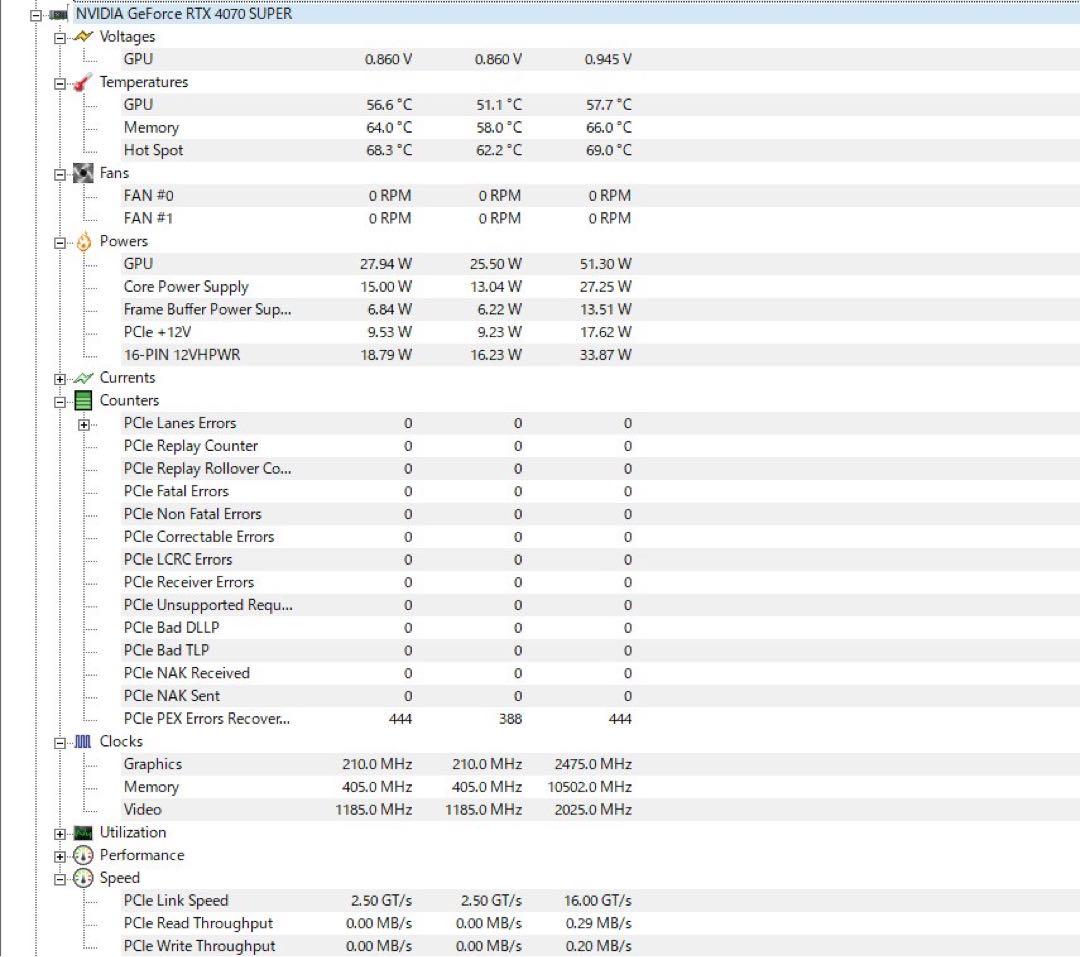Screen dimensions: 1080x957
Task: Select the 16-PIN 12VHPWR power row
Action: 182,355
